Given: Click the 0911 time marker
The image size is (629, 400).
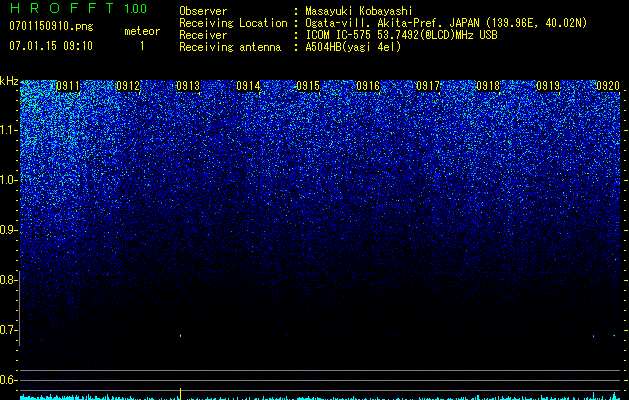Looking at the screenshot, I should pyautogui.click(x=68, y=86).
